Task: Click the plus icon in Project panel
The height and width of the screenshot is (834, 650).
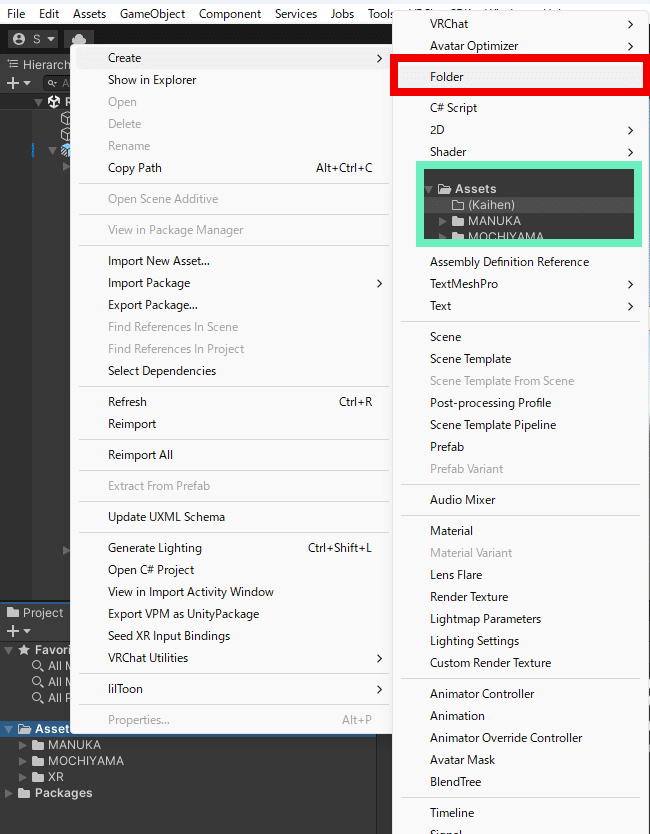Action: 12,631
